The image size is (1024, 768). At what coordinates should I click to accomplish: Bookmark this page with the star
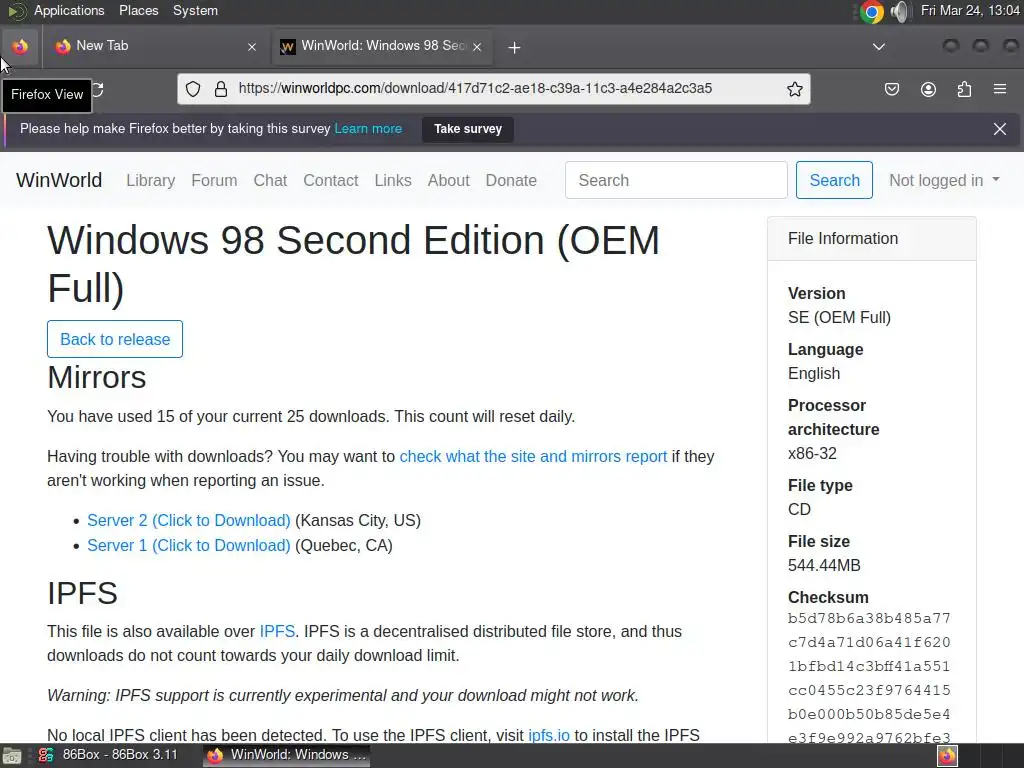point(794,89)
